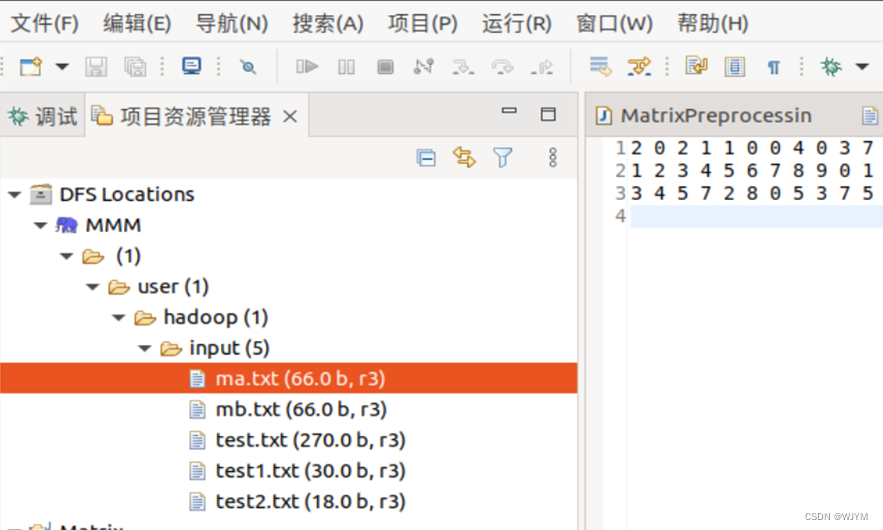
Task: Select test1.txt (30.0 b, r3)
Action: [310, 471]
